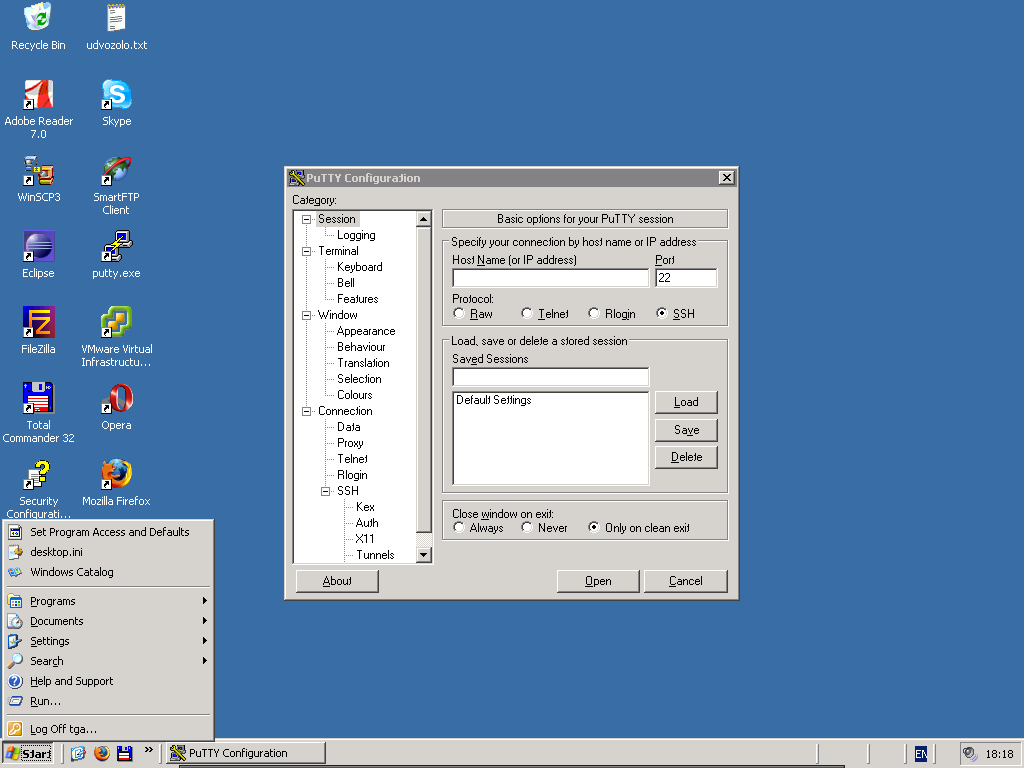The height and width of the screenshot is (768, 1024).
Task: Choose Log Off tga... in Start menu
Action: (x=108, y=729)
